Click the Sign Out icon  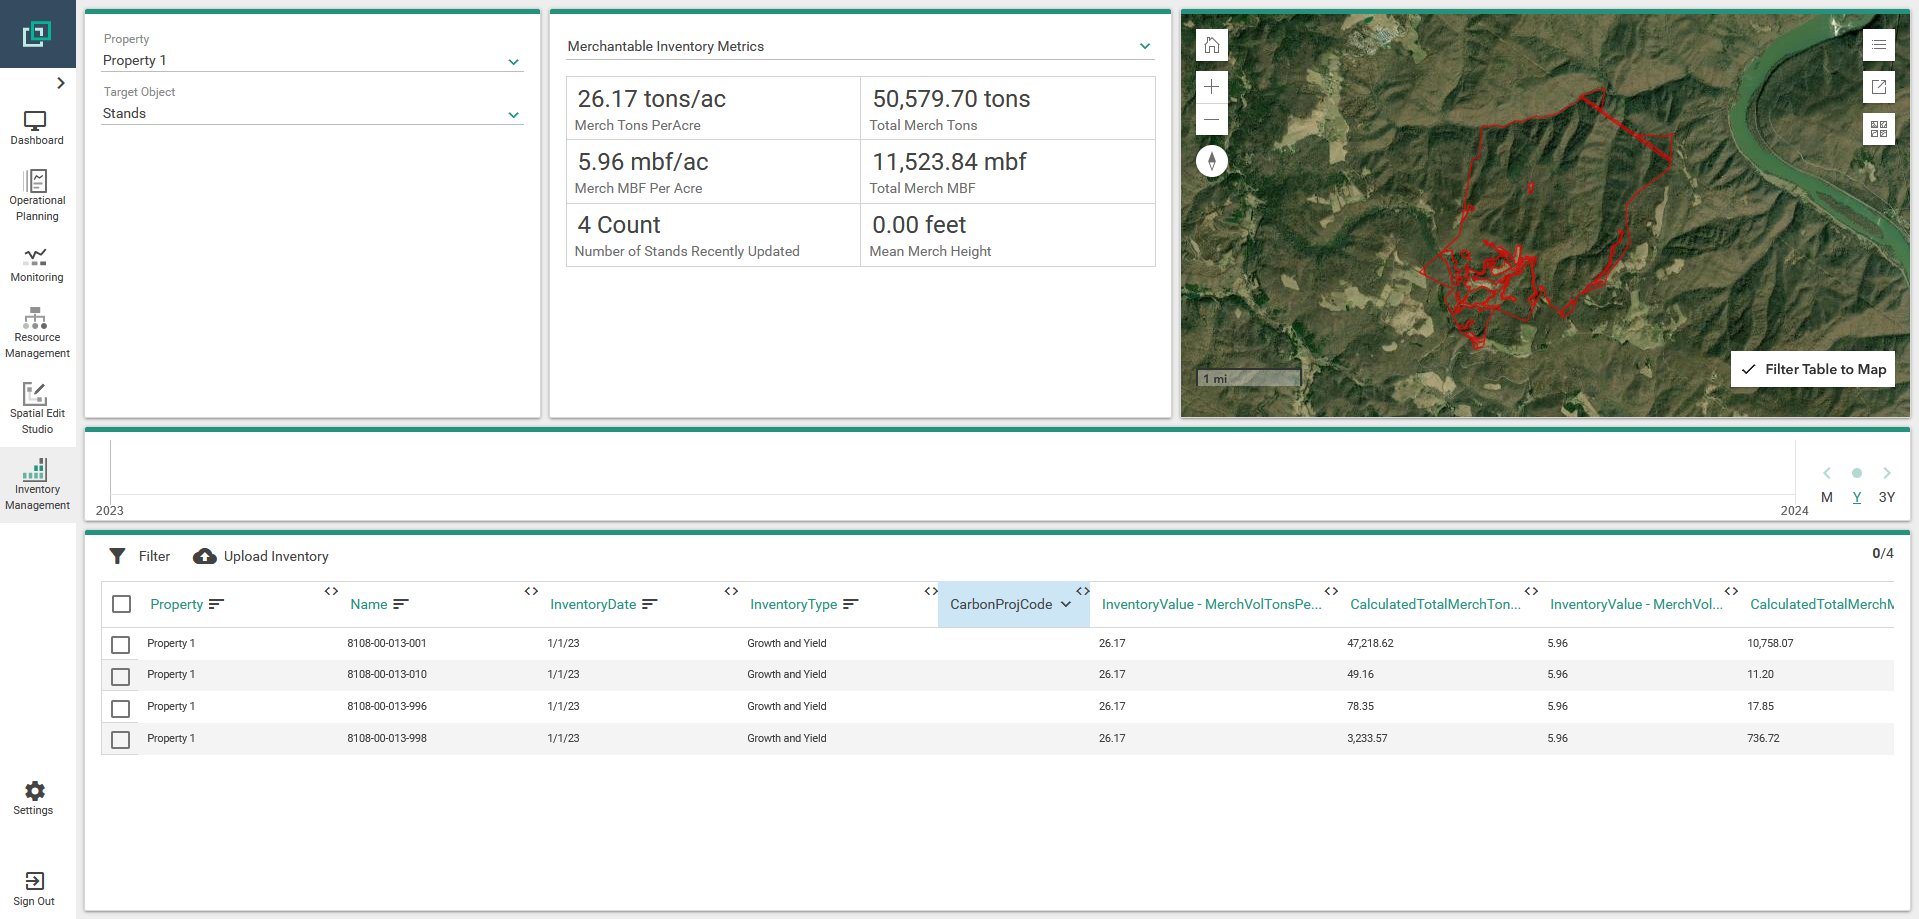click(34, 887)
